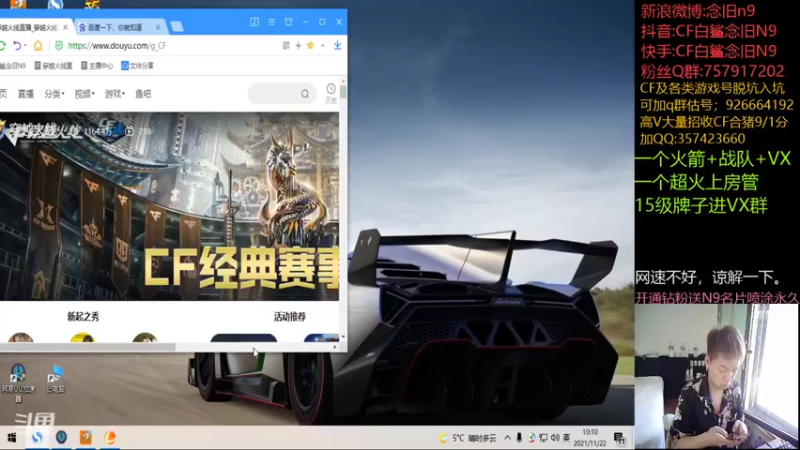Open the QR code grid icon
The height and width of the screenshot is (450, 800).
[286, 45]
